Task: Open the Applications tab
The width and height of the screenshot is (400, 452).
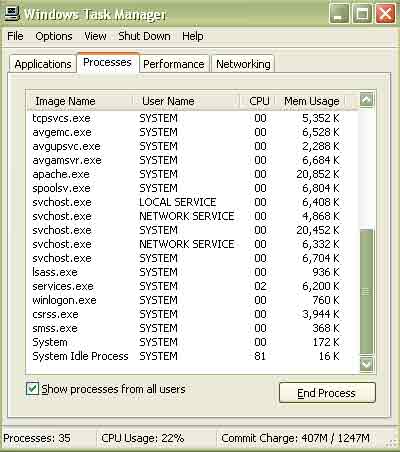Action: coord(43,64)
